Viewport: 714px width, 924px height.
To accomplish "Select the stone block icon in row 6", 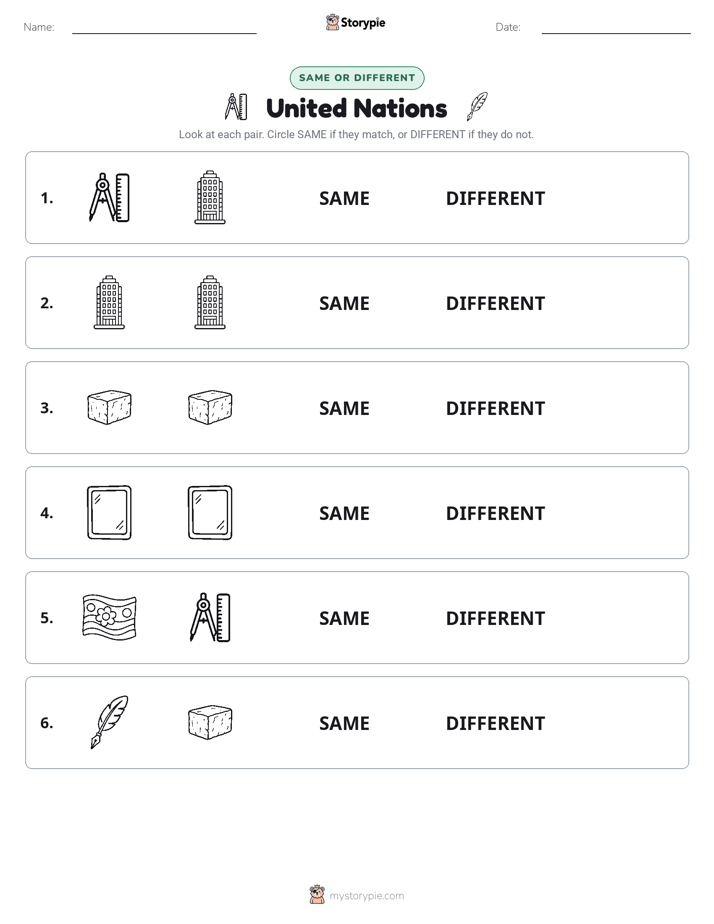I will [x=210, y=722].
